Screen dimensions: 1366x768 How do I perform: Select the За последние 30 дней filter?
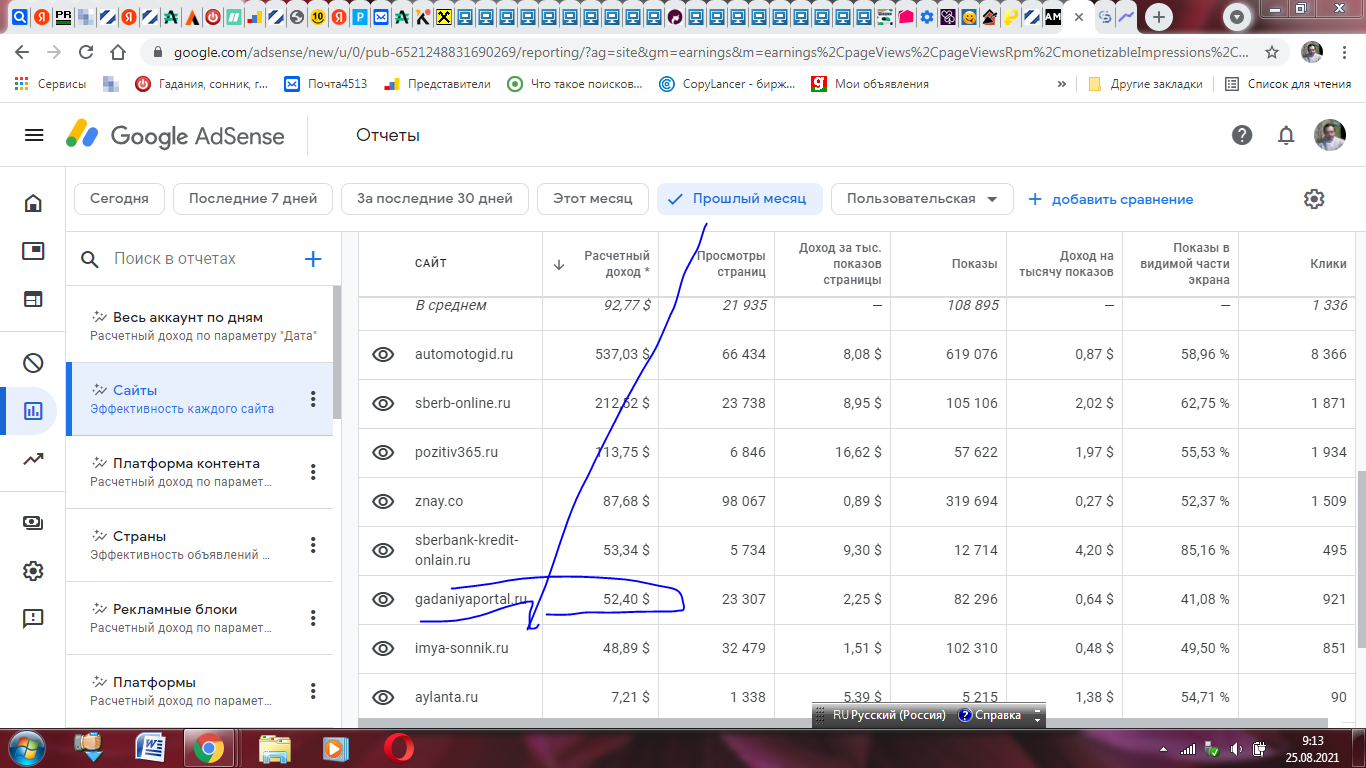434,199
